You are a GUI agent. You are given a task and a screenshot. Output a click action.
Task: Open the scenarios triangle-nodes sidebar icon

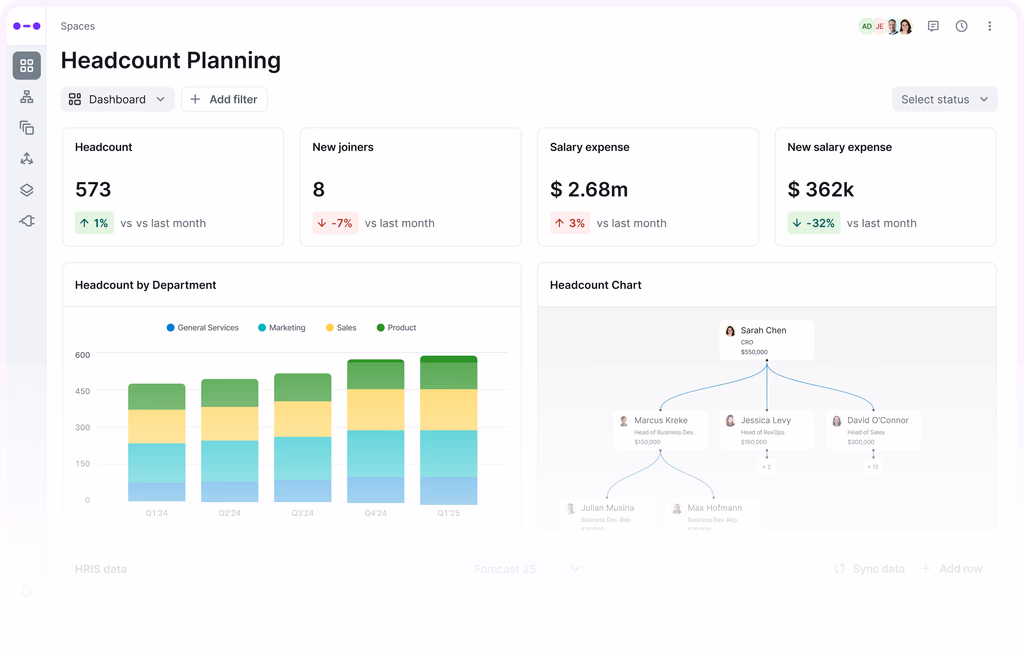(27, 159)
